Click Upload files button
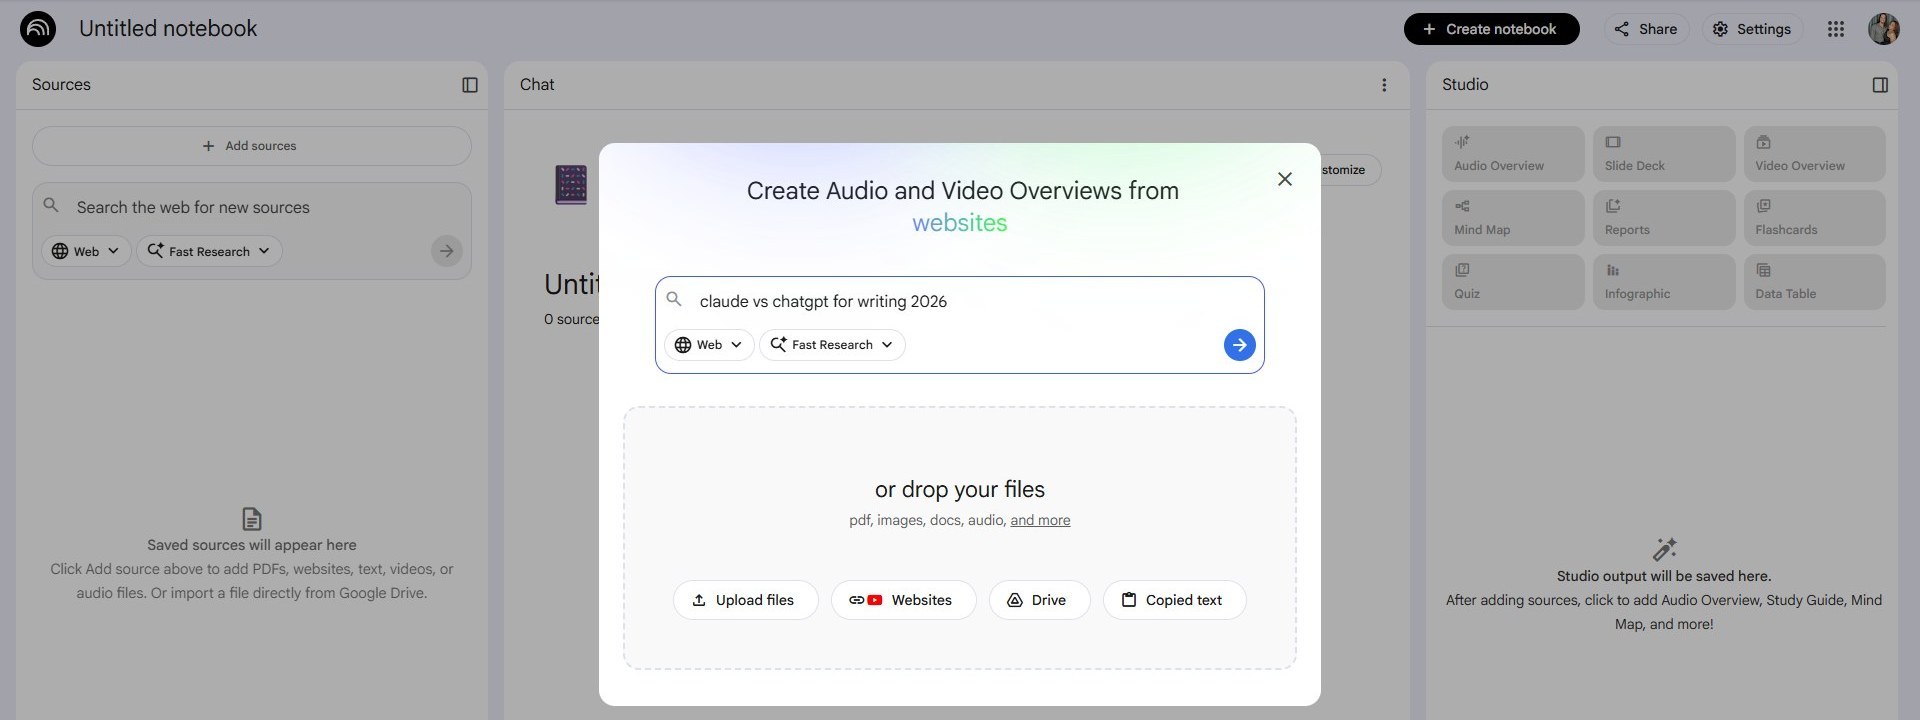Viewport: 1920px width, 720px height. 745,600
